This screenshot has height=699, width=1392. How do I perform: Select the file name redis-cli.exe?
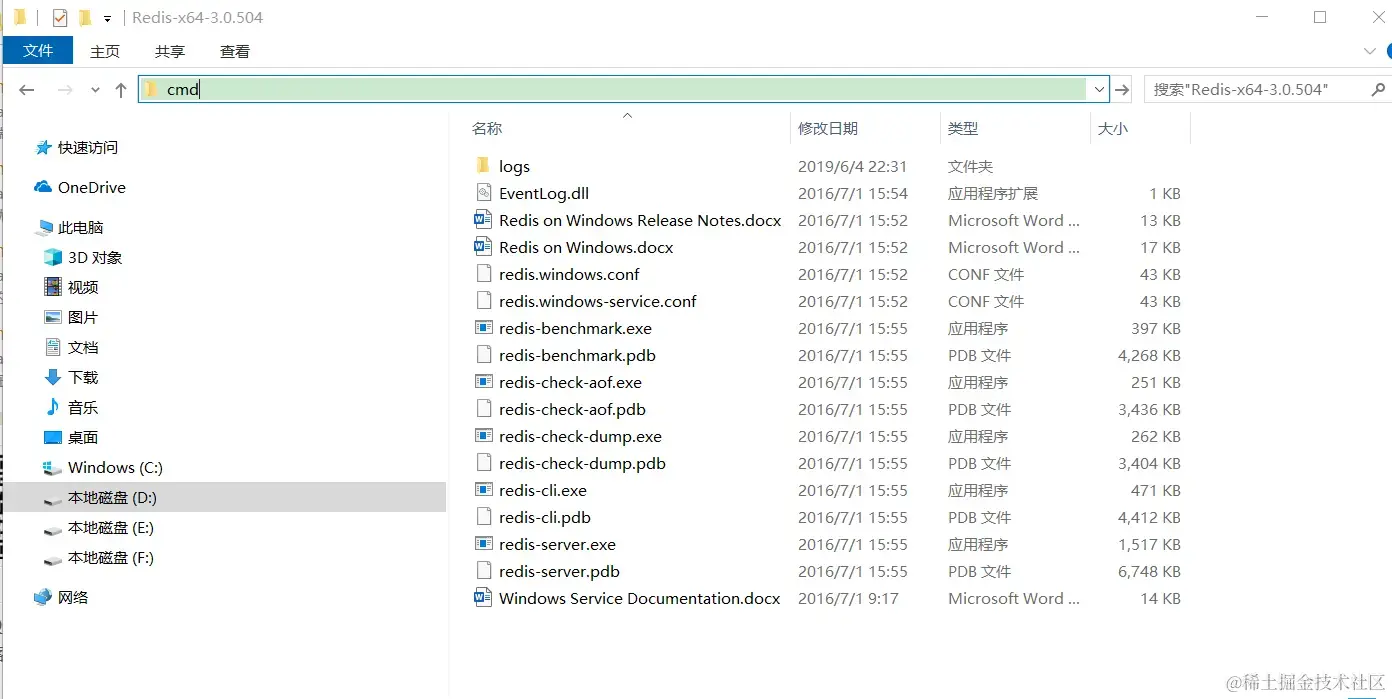pyautogui.click(x=543, y=490)
